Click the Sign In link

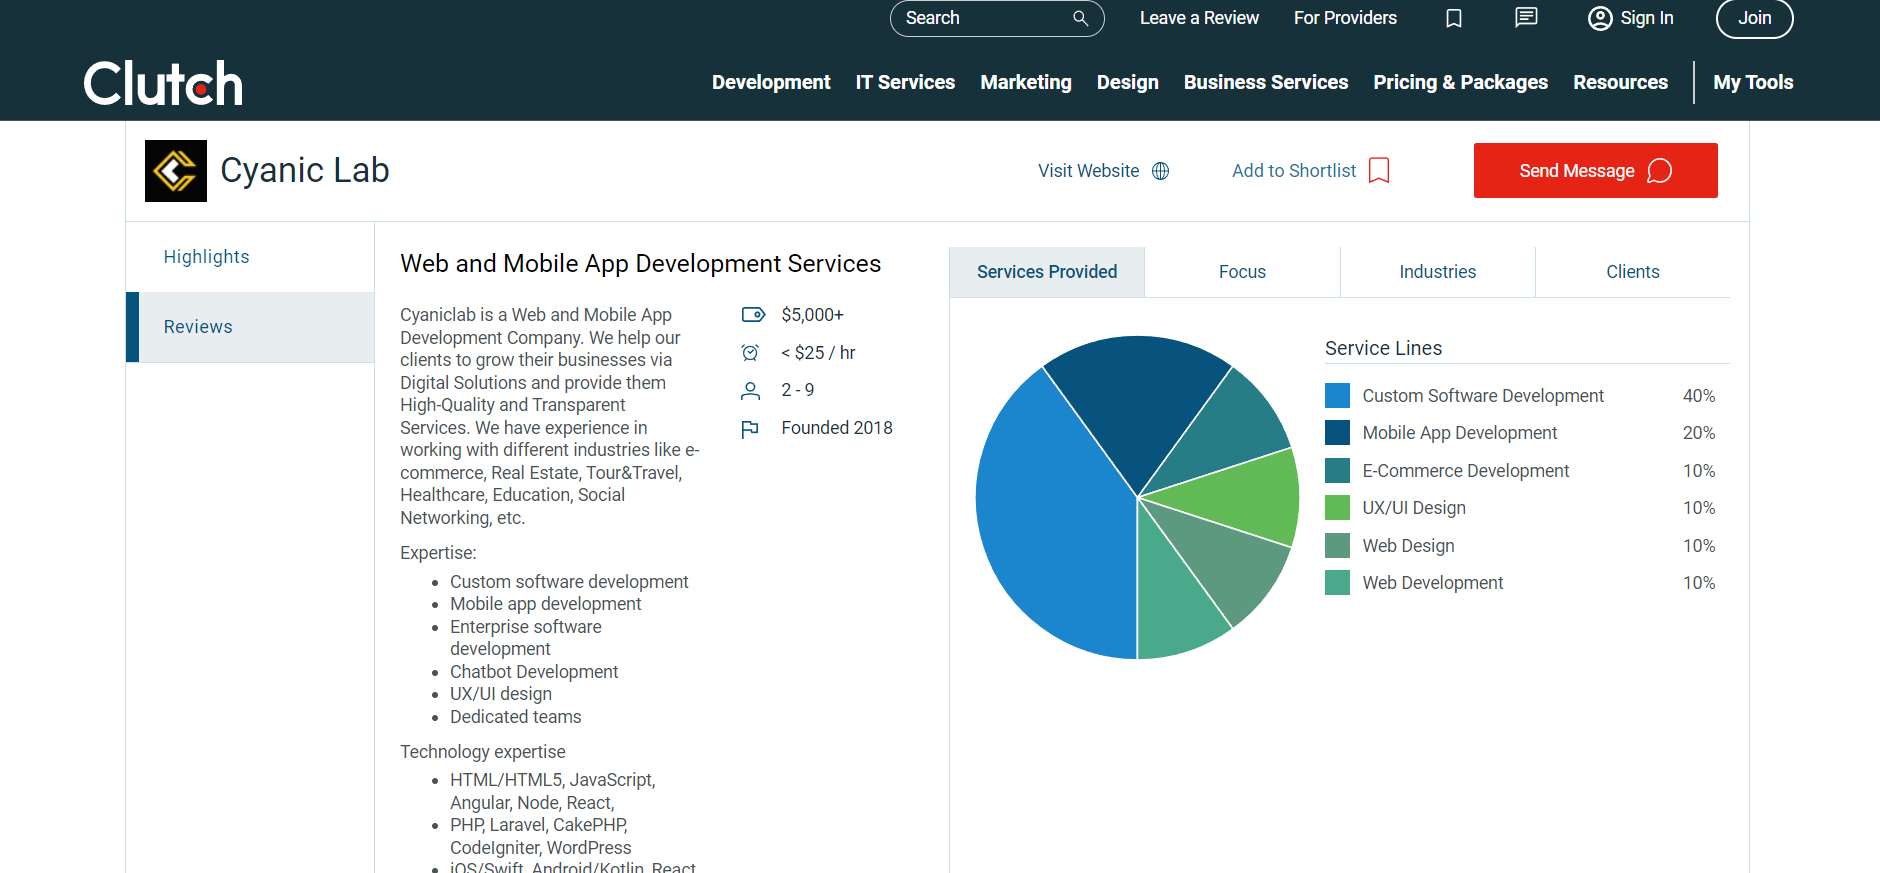(1647, 18)
